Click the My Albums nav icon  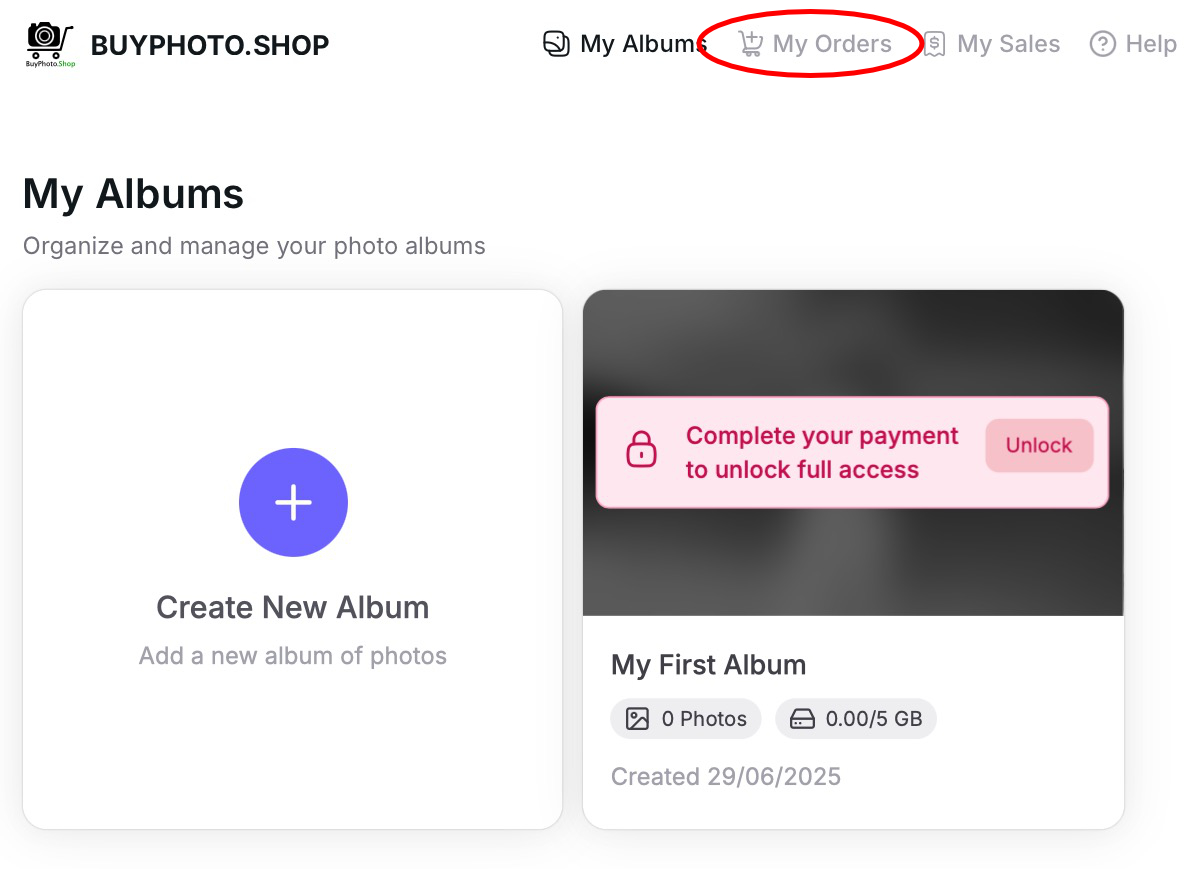pyautogui.click(x=556, y=44)
